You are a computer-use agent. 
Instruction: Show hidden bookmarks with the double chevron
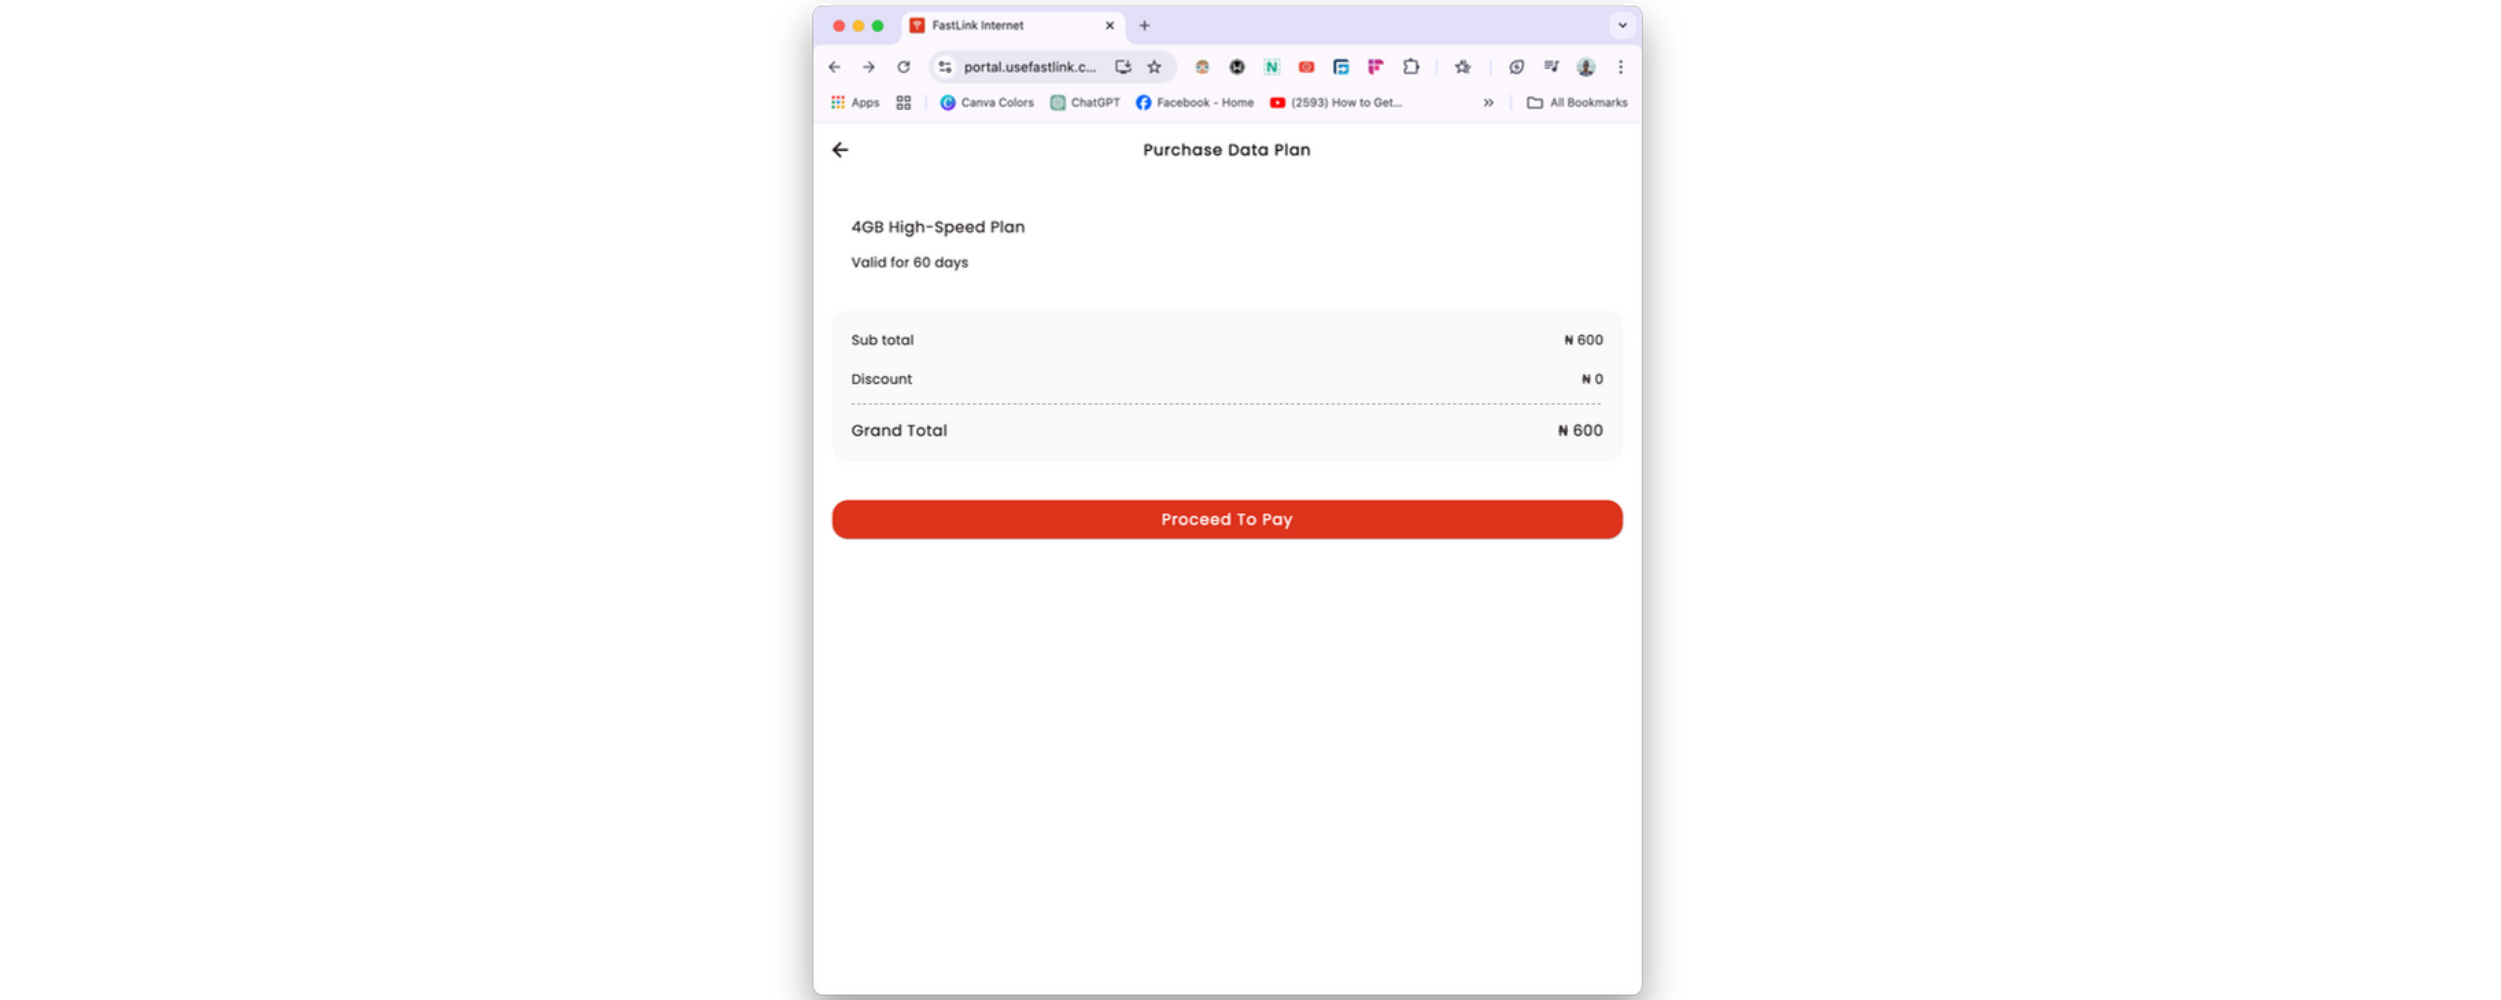1488,103
